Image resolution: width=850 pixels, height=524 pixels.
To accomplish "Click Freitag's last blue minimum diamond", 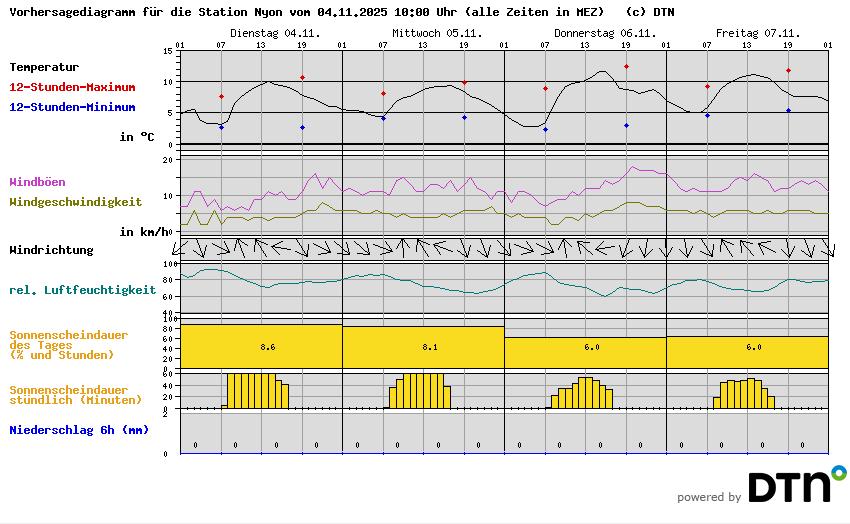I will click(788, 111).
